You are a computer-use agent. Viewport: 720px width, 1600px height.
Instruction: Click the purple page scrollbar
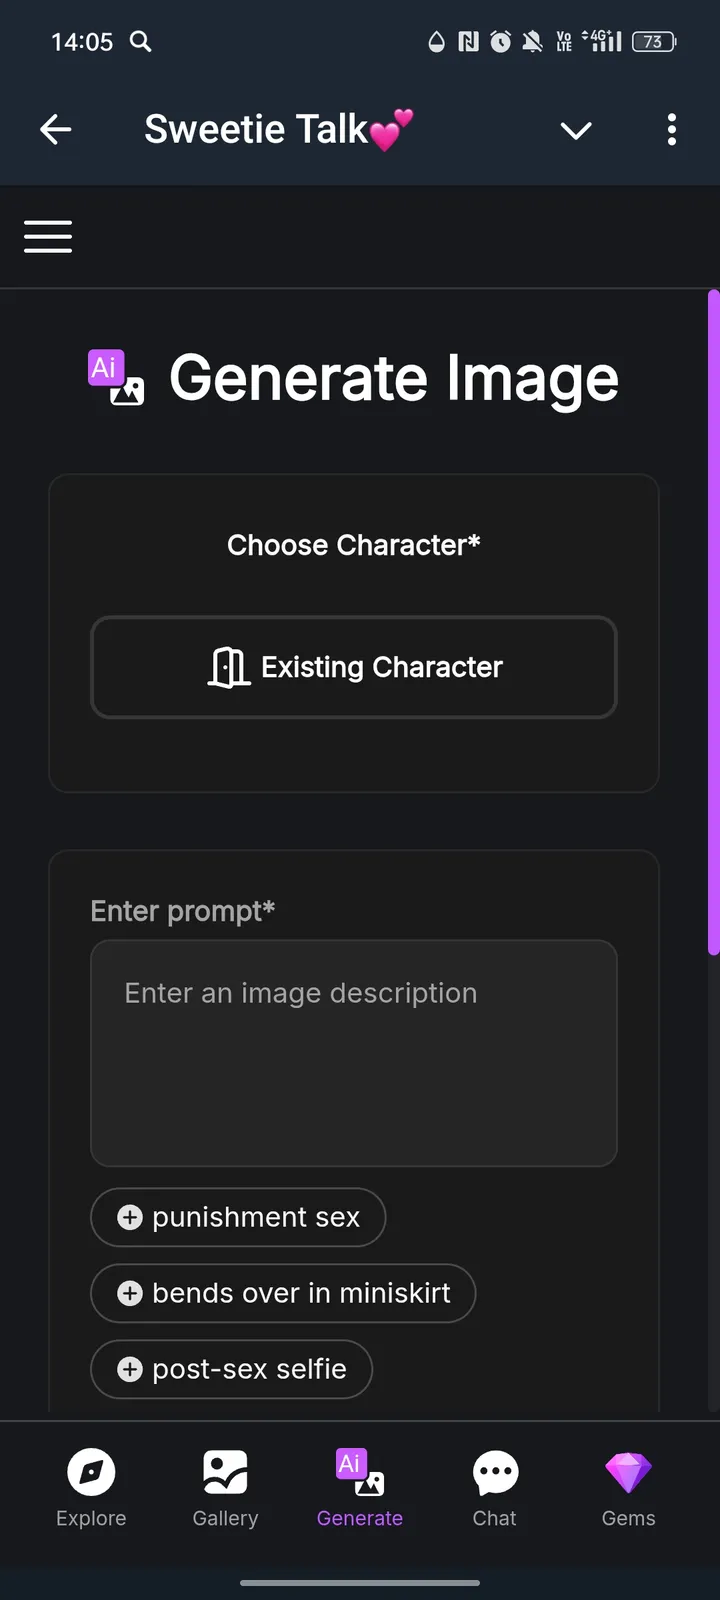[713, 620]
